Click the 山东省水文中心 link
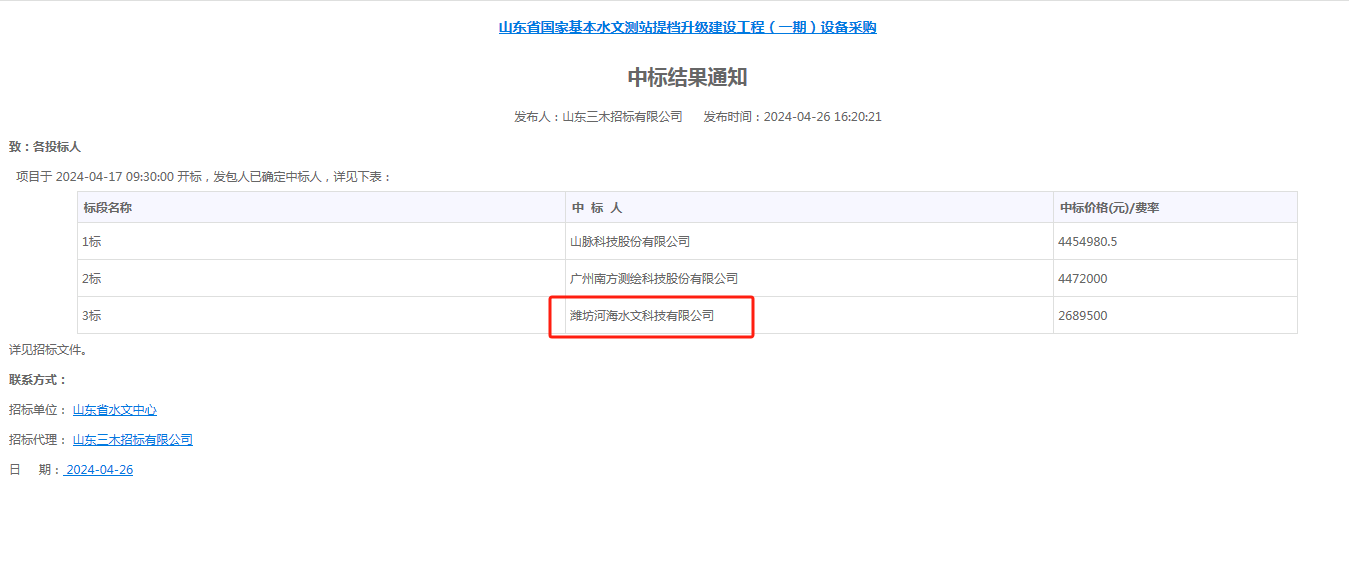Screen dimensions: 1349x563 [114, 410]
